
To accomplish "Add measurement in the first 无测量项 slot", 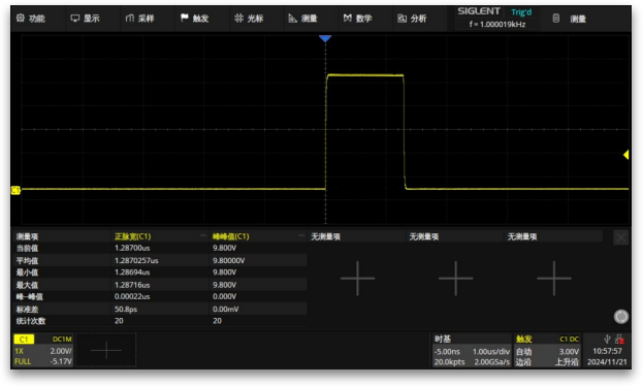I will pyautogui.click(x=357, y=278).
